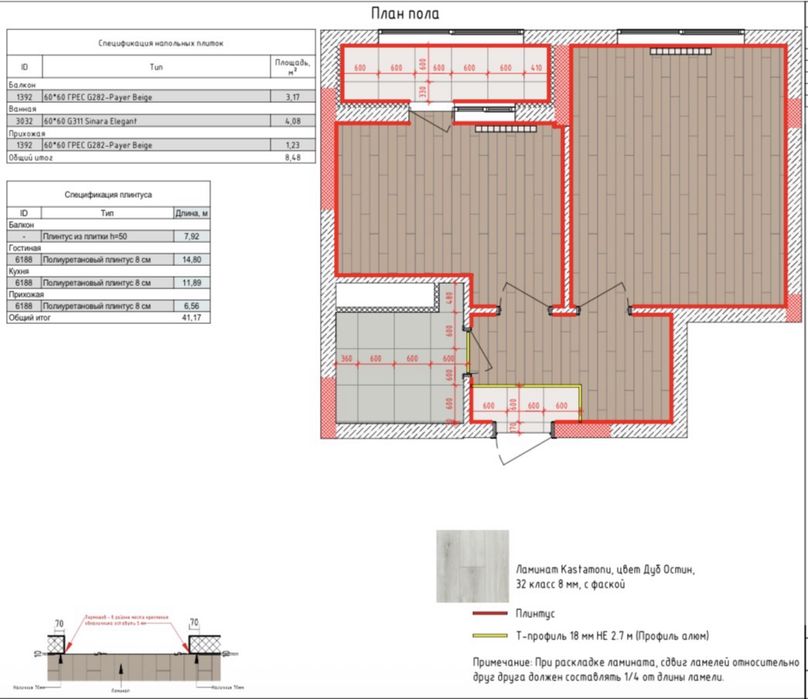
Task: Click the 'Гостиная' row label
Action: point(24,248)
